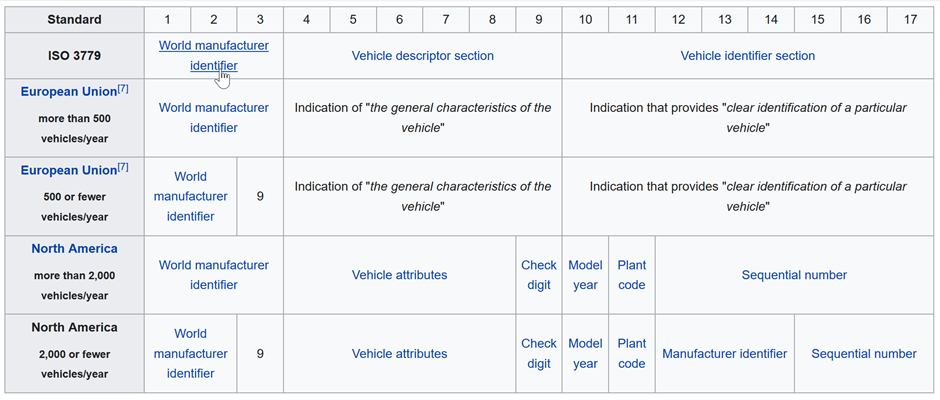Open Check digit link in more than 2,000 row

pos(539,275)
